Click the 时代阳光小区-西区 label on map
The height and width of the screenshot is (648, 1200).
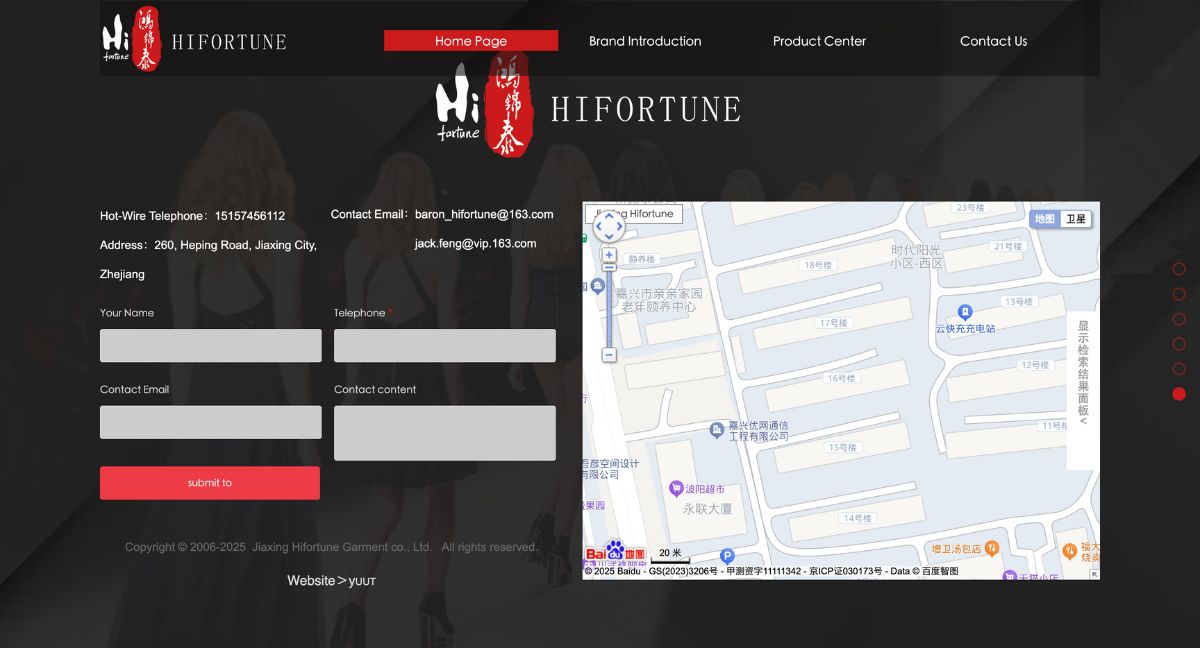[917, 256]
